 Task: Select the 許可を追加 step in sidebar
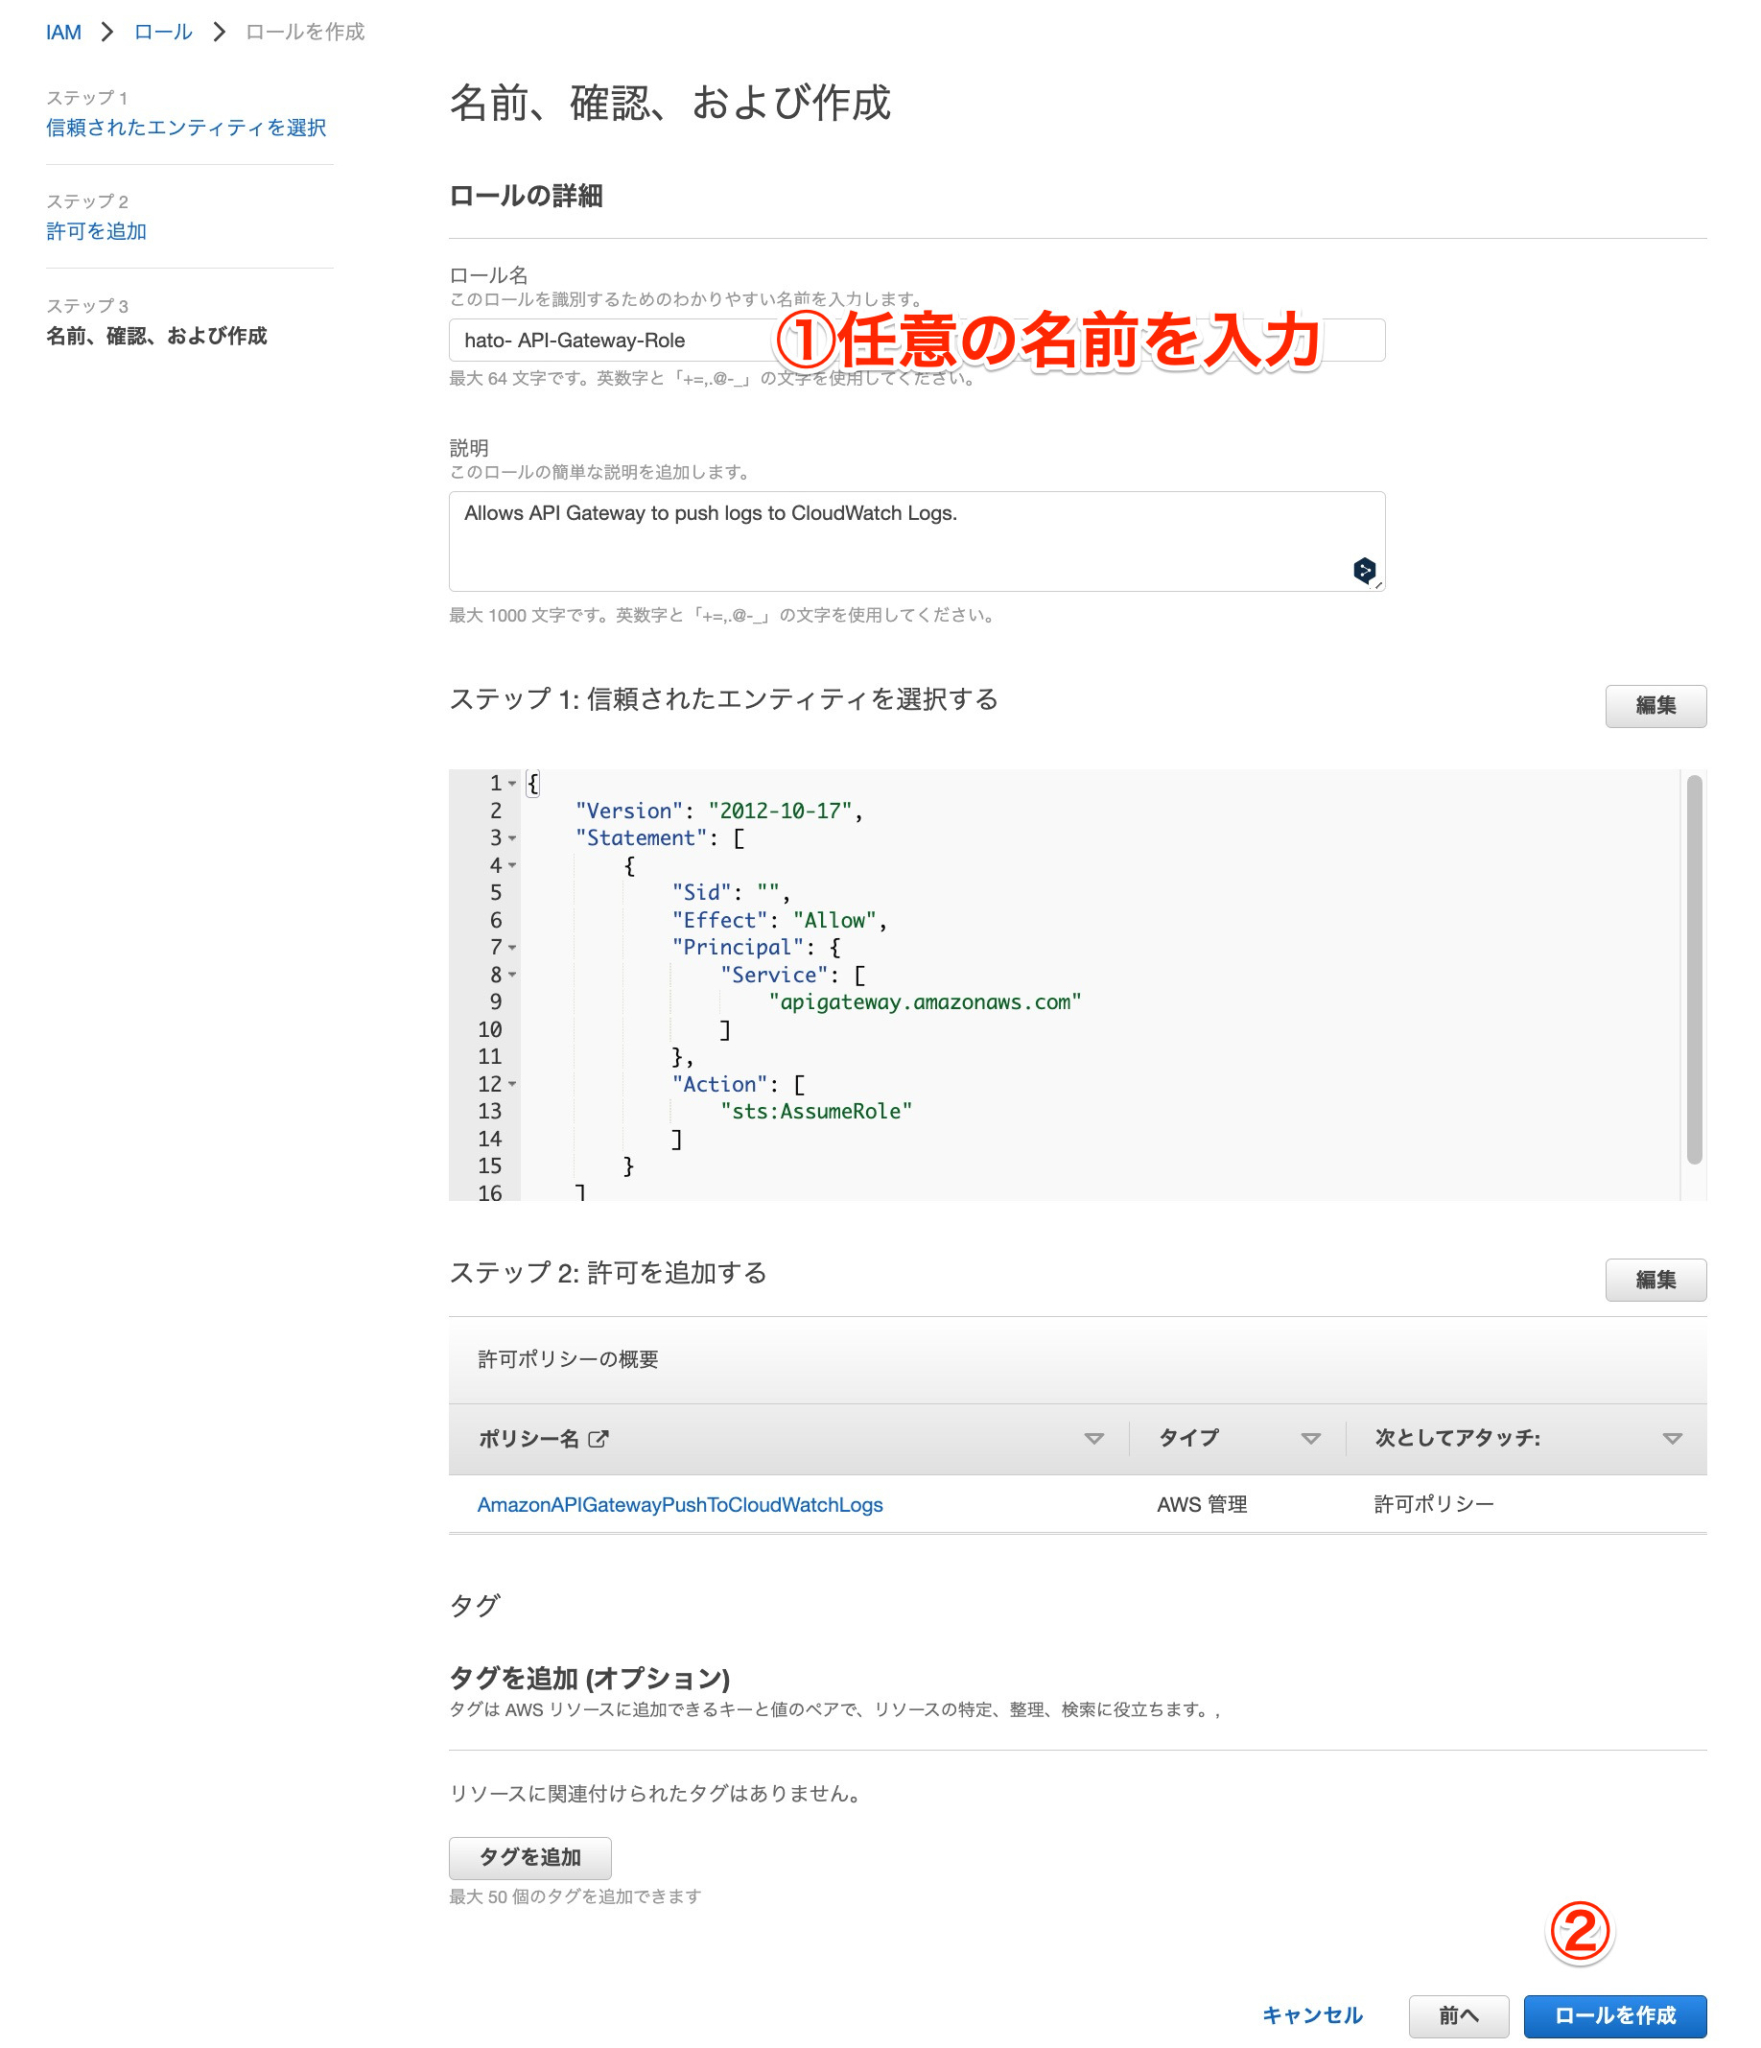pos(96,231)
